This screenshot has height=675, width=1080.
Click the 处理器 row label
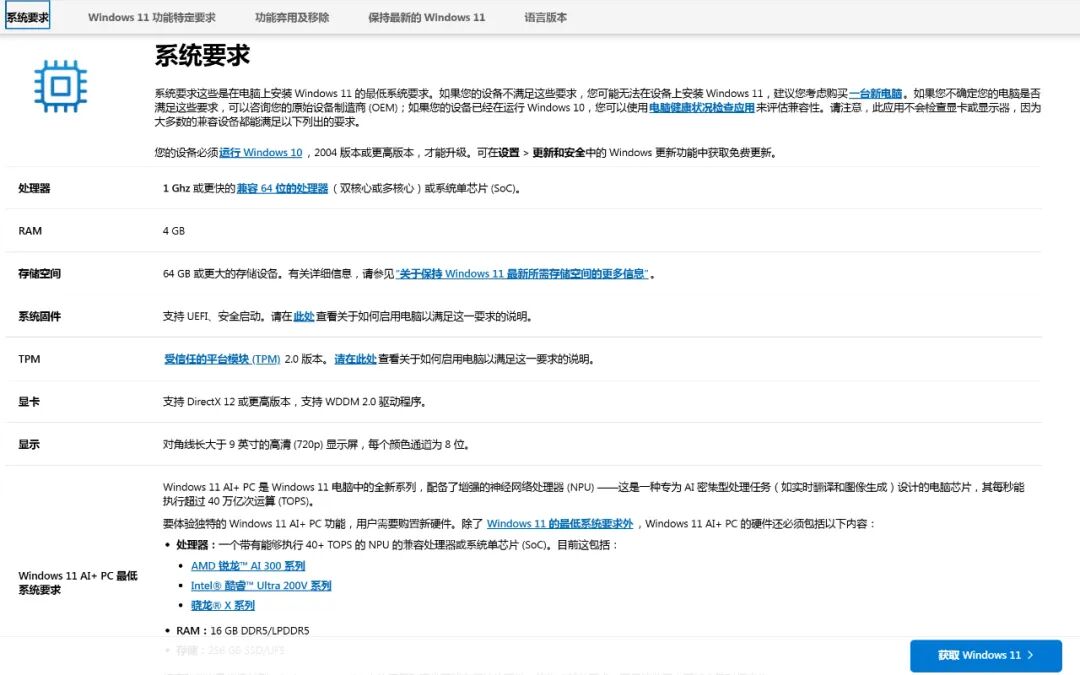[34, 188]
